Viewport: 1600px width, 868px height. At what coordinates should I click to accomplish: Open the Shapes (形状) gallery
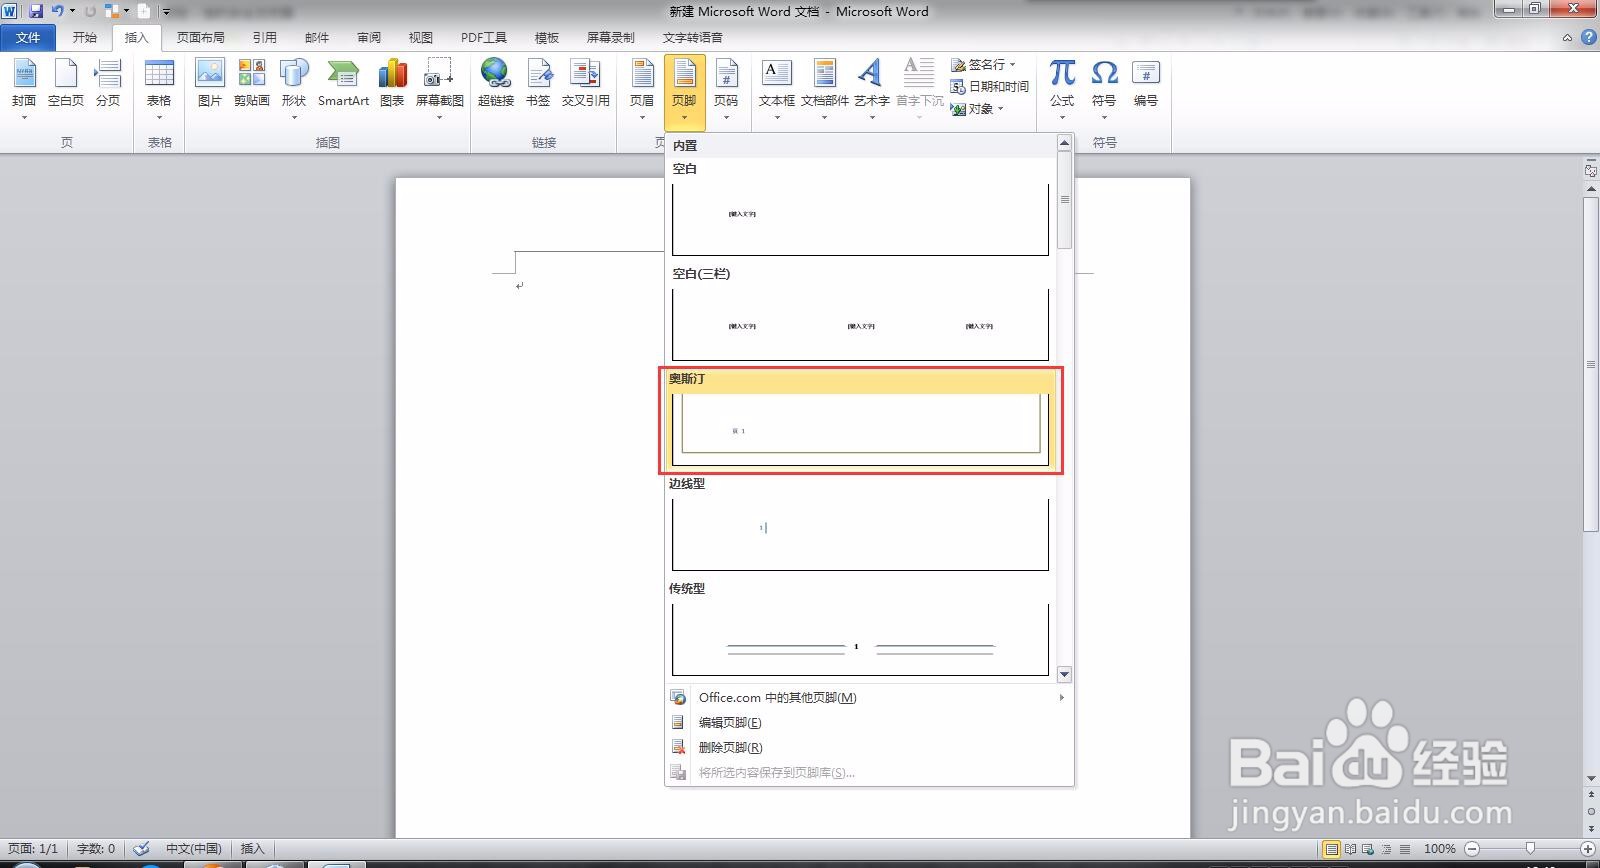[x=294, y=88]
